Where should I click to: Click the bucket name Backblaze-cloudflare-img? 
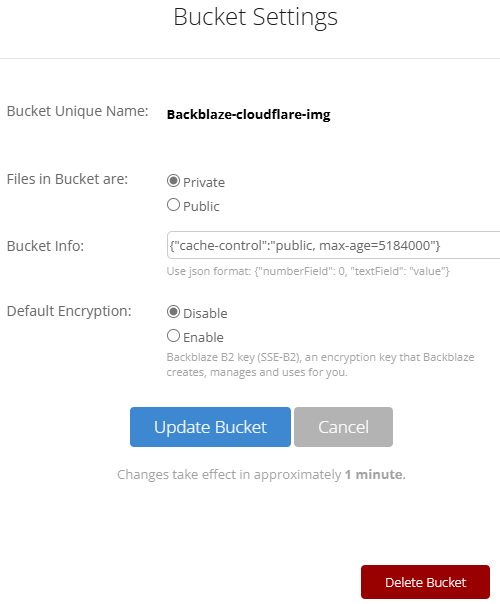248,114
